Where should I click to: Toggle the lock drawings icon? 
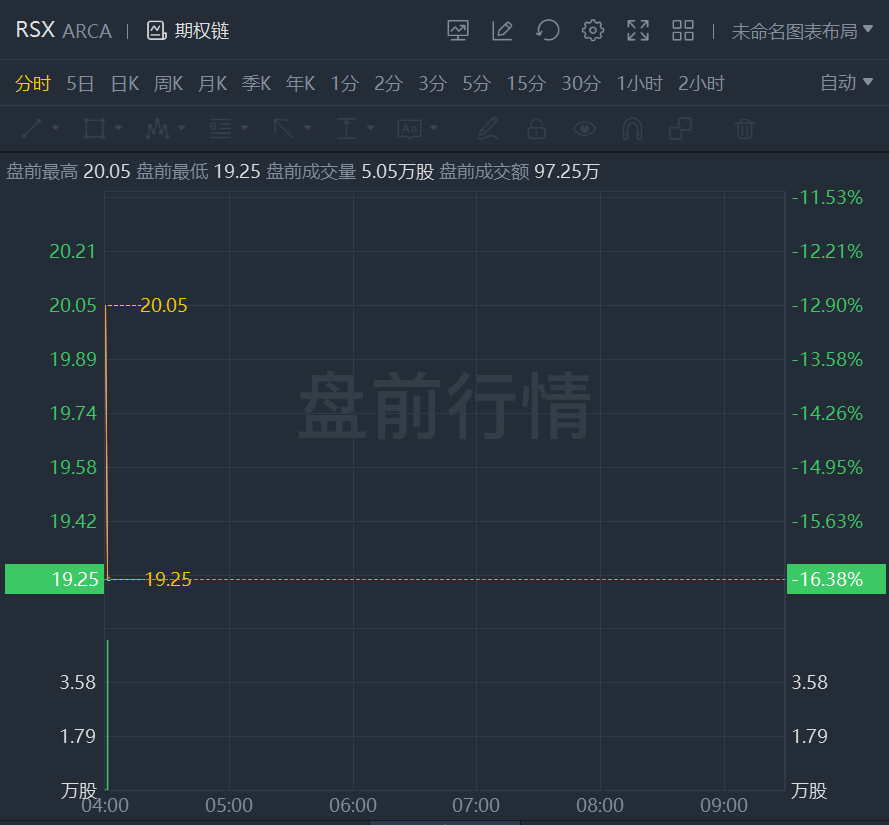click(536, 129)
